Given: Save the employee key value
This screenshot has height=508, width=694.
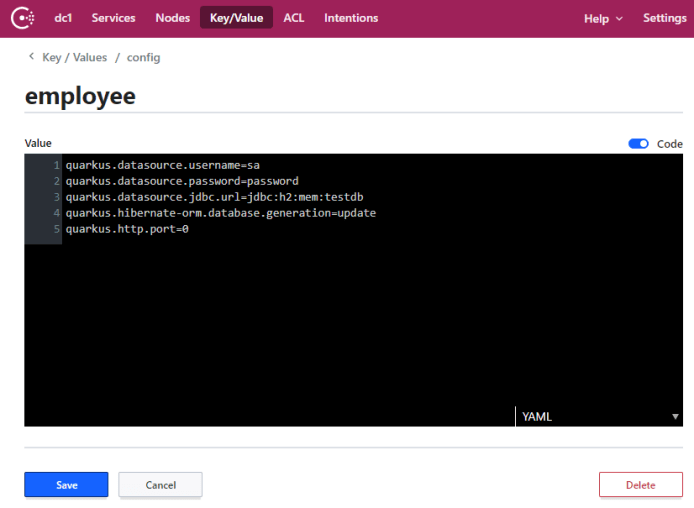Looking at the screenshot, I should (66, 485).
